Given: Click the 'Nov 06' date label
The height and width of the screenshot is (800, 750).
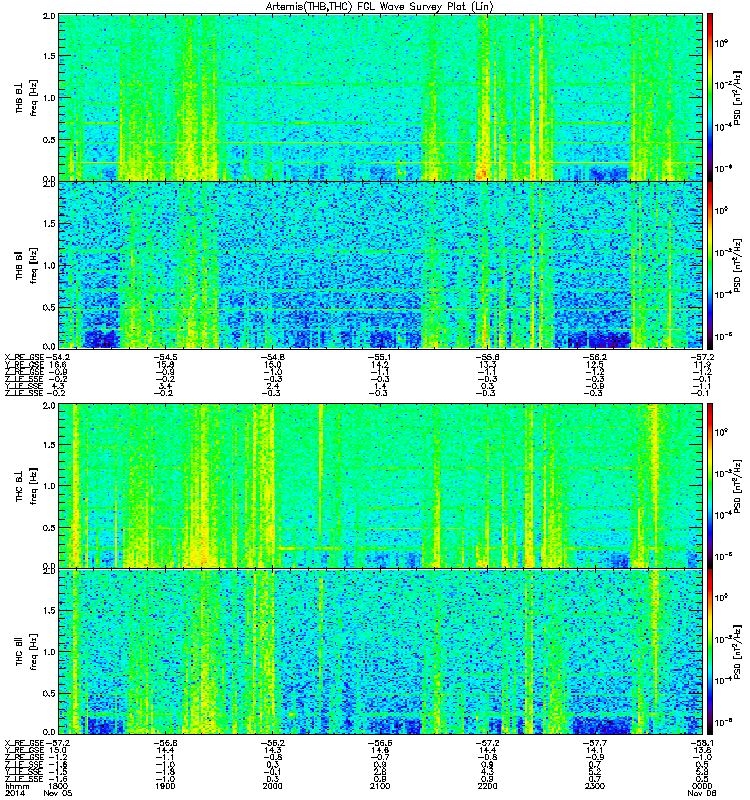Looking at the screenshot, I should 702,793.
